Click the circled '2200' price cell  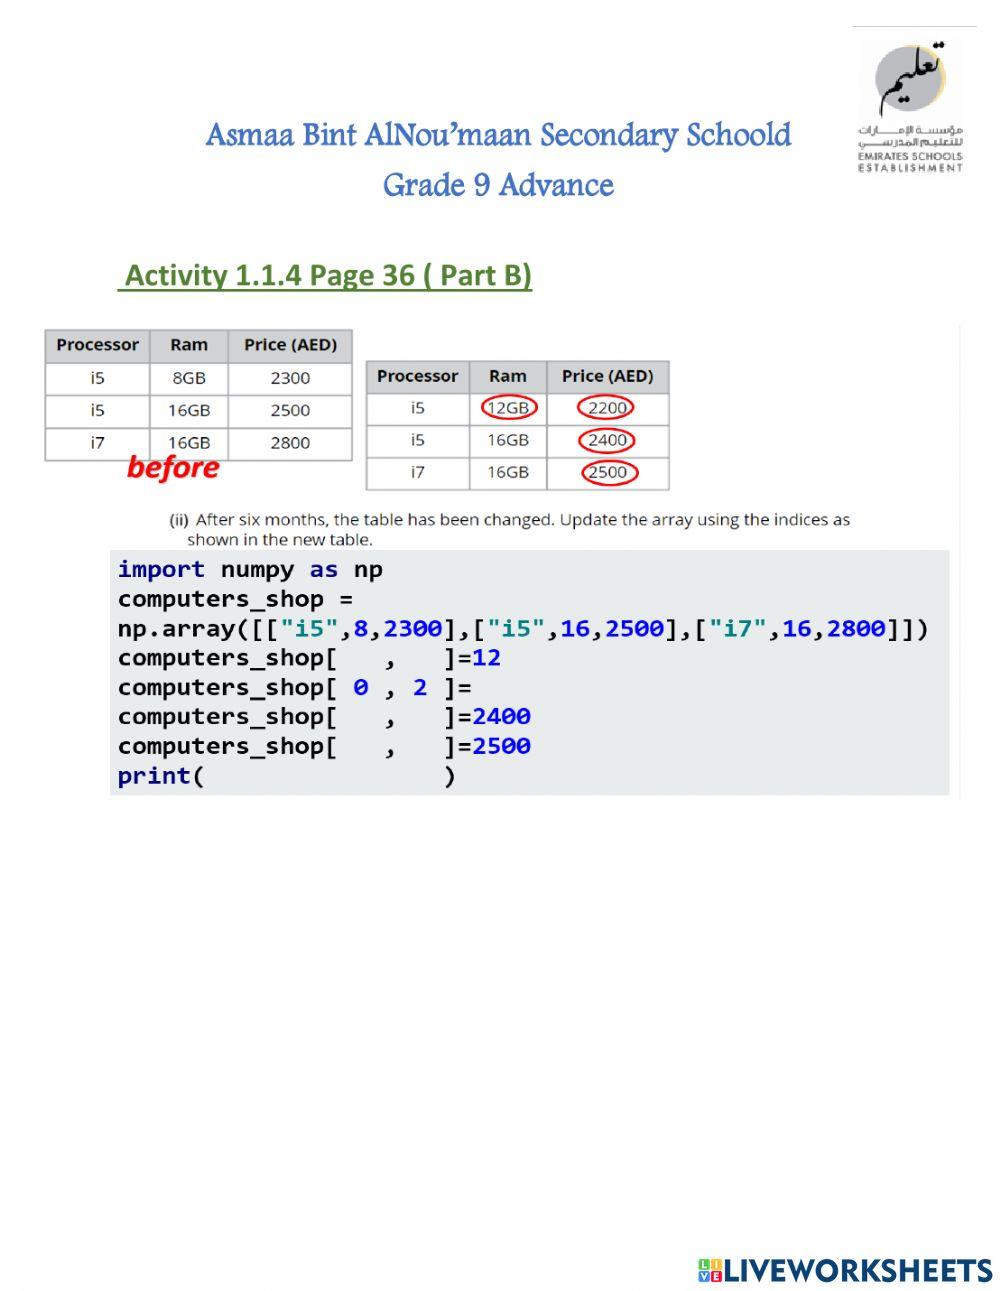(607, 408)
